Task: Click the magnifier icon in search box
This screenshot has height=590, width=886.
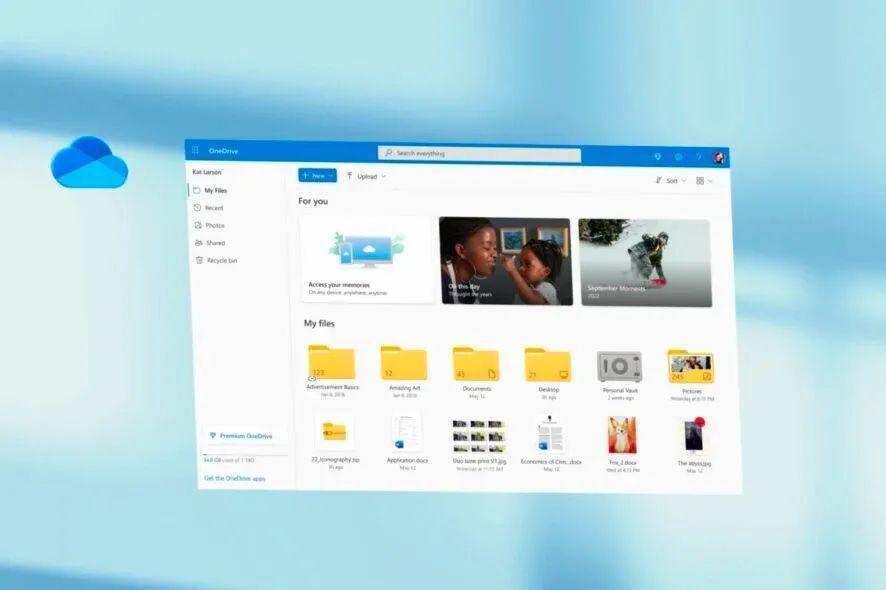Action: click(x=389, y=153)
